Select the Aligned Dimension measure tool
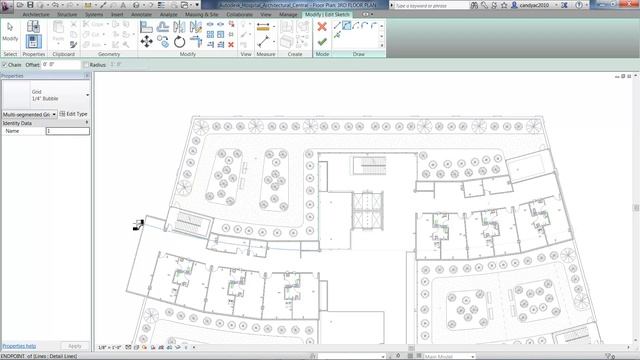 click(x=263, y=27)
